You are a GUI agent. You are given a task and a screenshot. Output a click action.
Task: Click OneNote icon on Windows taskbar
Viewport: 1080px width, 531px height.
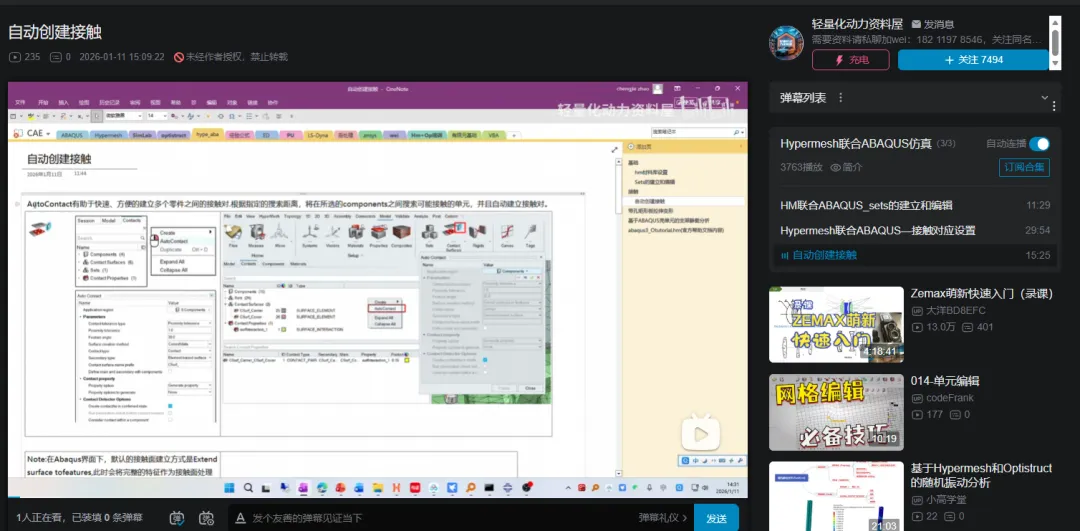(x=302, y=488)
